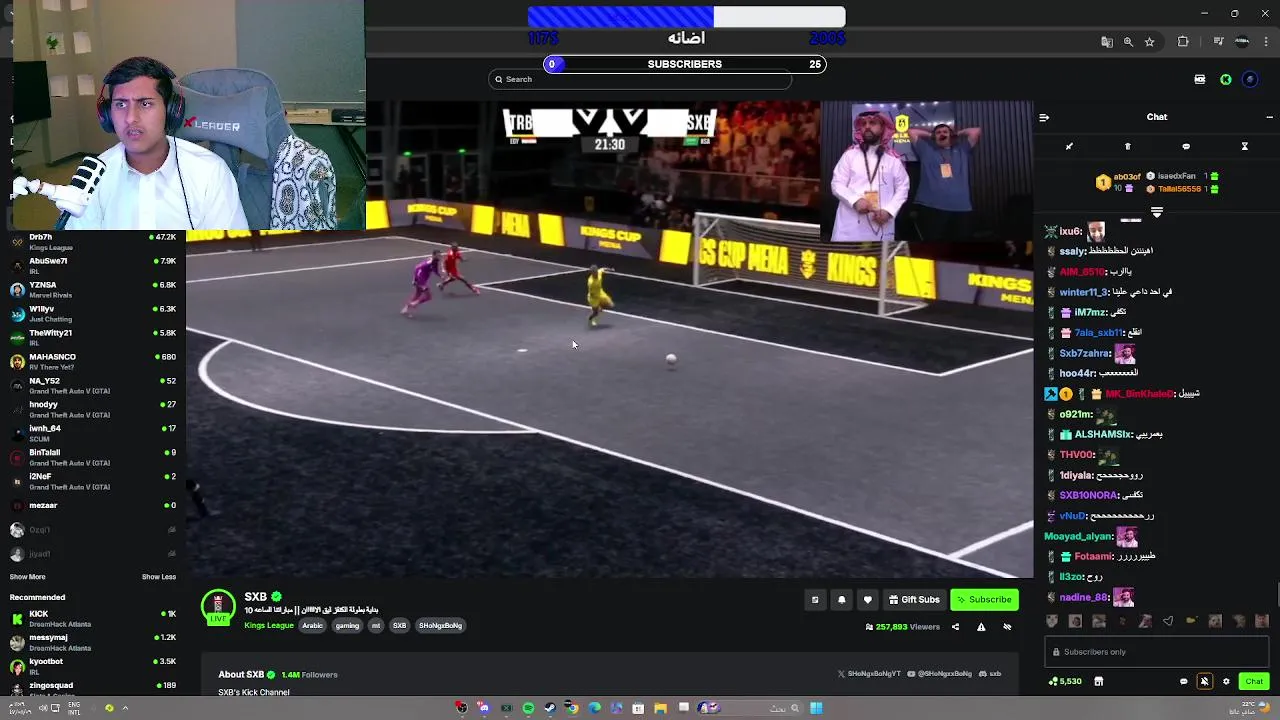
Task: Click the green Chat send button
Action: (1254, 681)
